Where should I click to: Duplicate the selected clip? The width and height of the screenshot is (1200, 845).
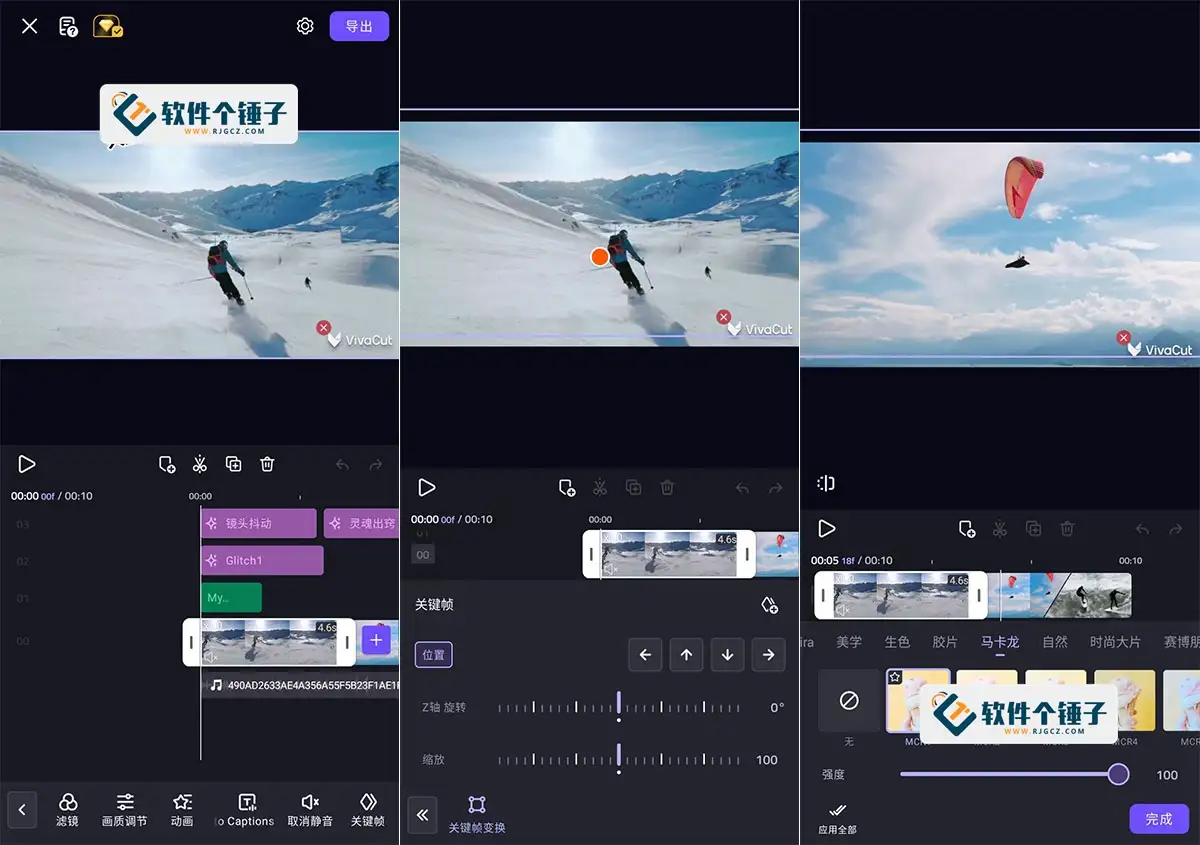tap(233, 463)
